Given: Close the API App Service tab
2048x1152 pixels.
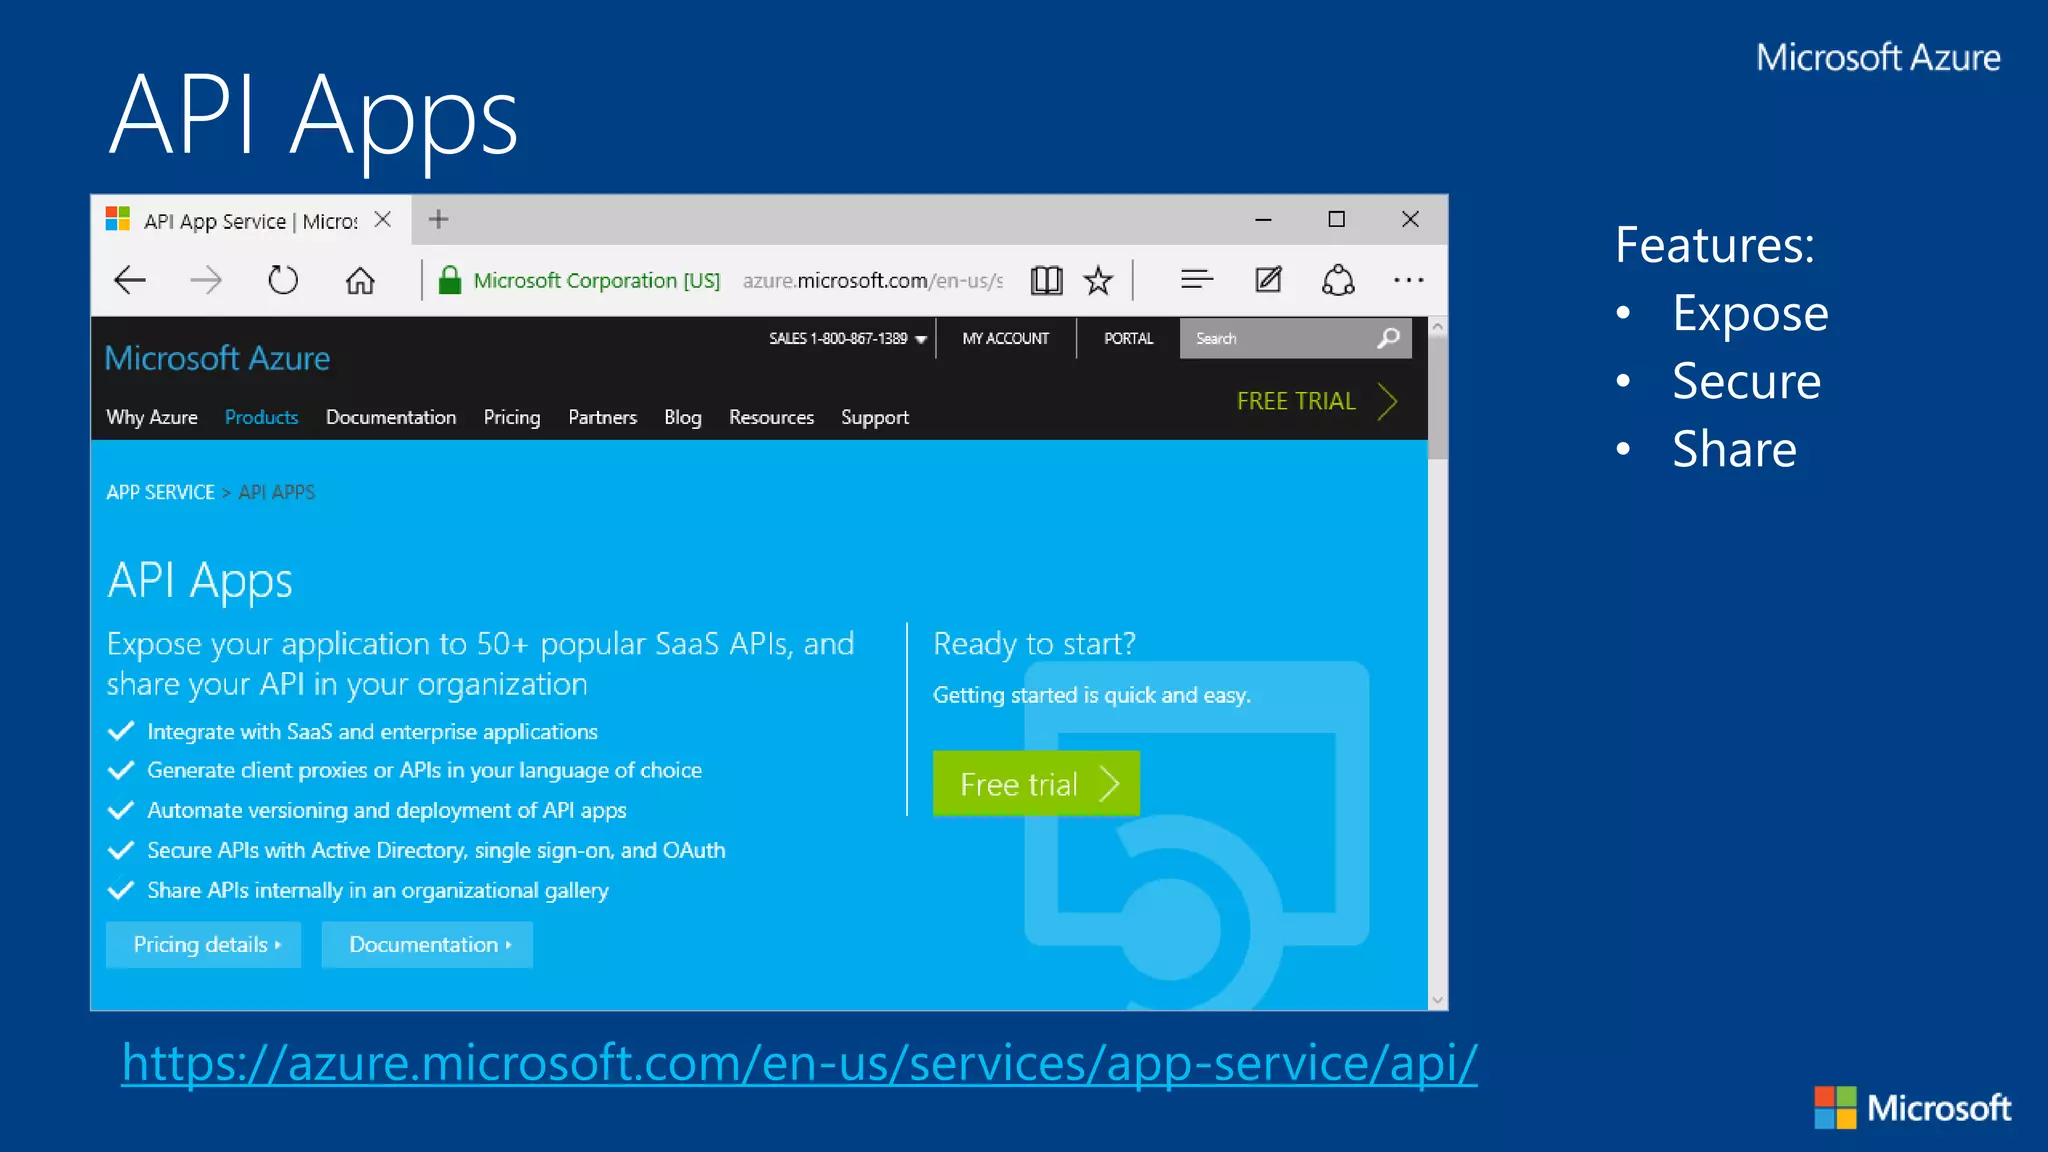Looking at the screenshot, I should (x=382, y=219).
